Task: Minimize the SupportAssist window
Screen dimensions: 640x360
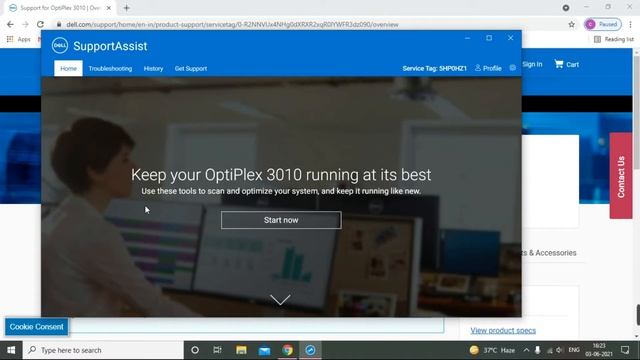Action: pyautogui.click(x=467, y=38)
